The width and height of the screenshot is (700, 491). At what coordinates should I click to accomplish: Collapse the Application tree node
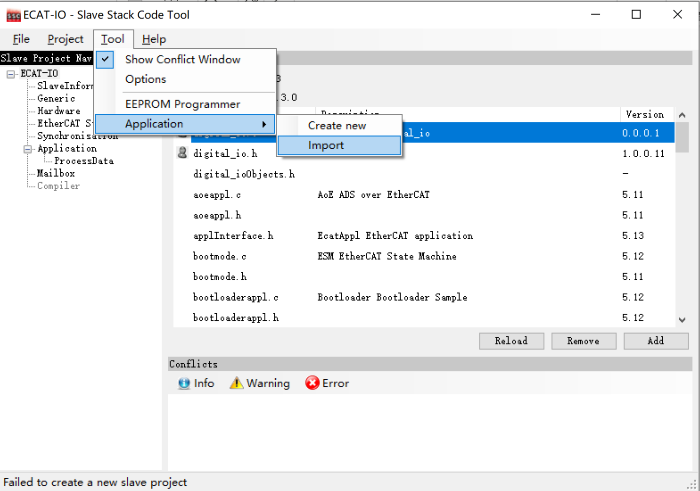click(28, 148)
